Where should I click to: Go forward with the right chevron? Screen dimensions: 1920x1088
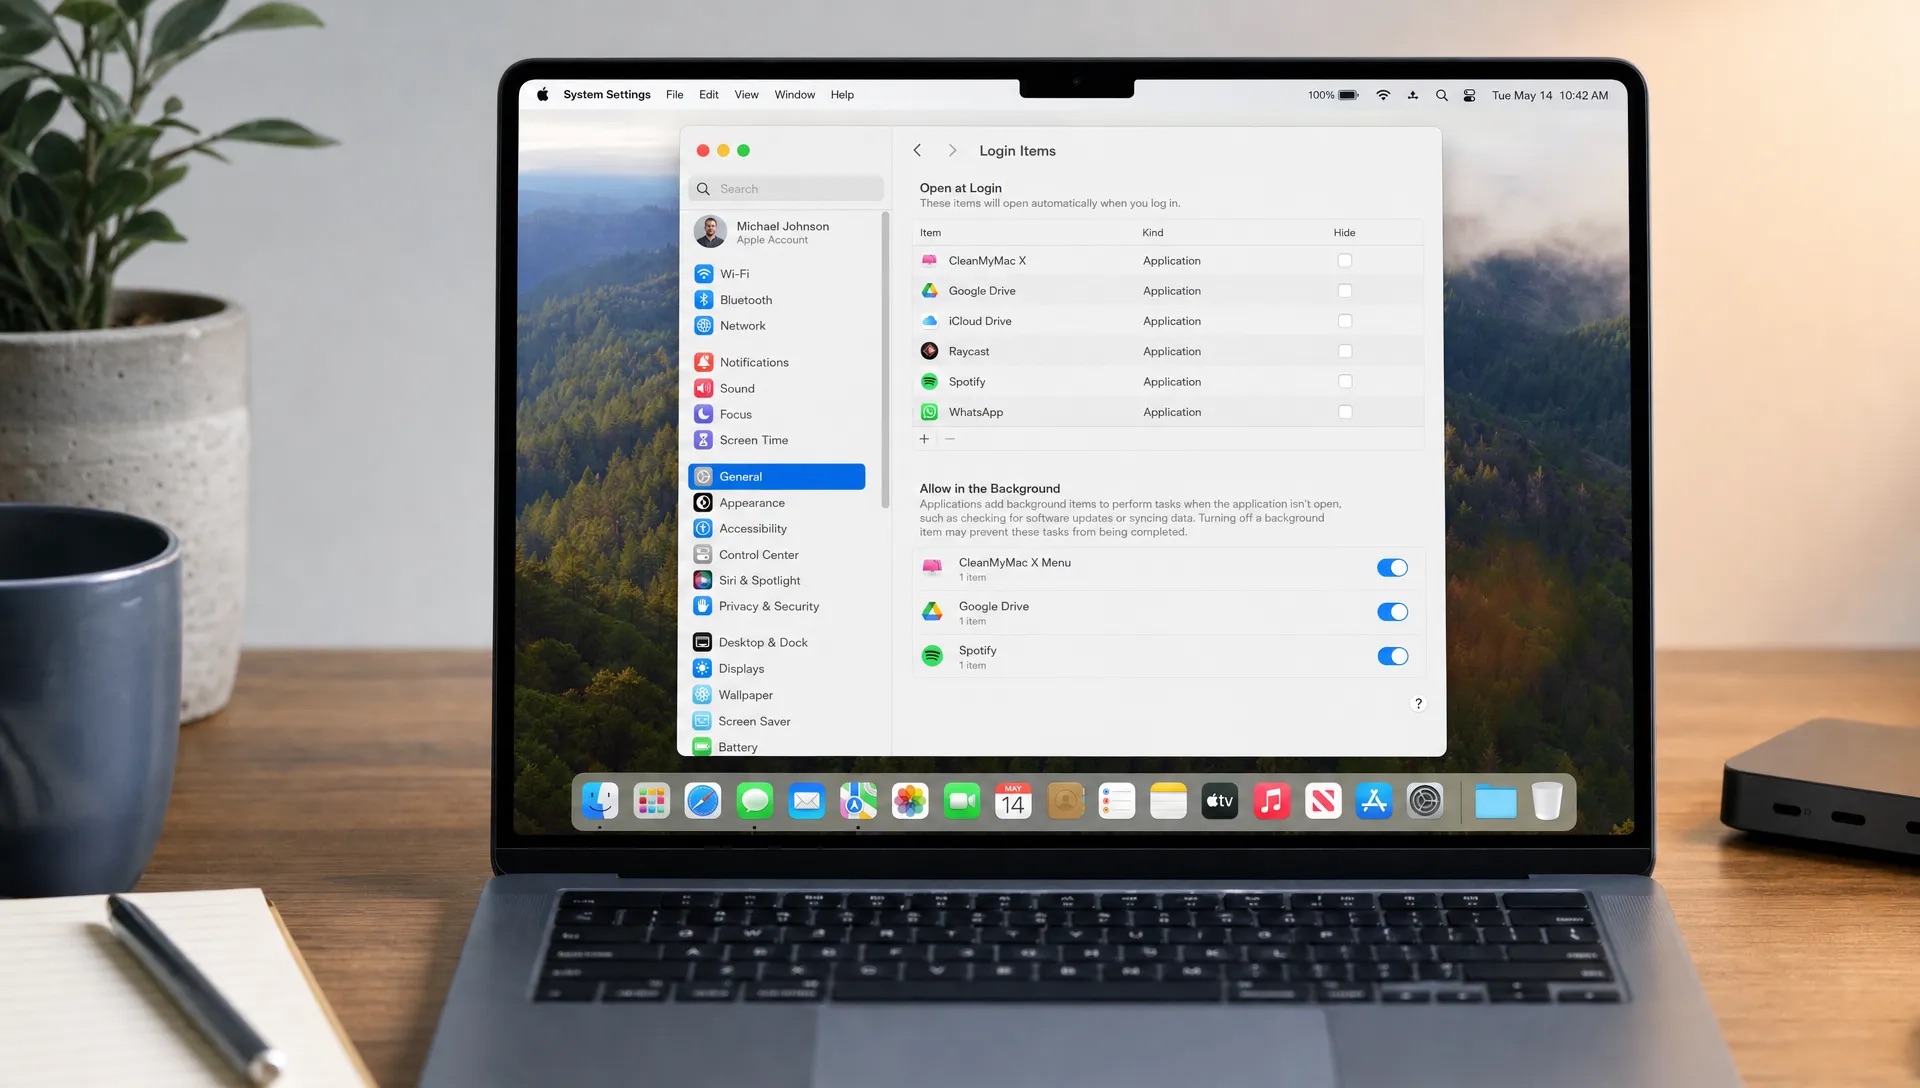(952, 150)
